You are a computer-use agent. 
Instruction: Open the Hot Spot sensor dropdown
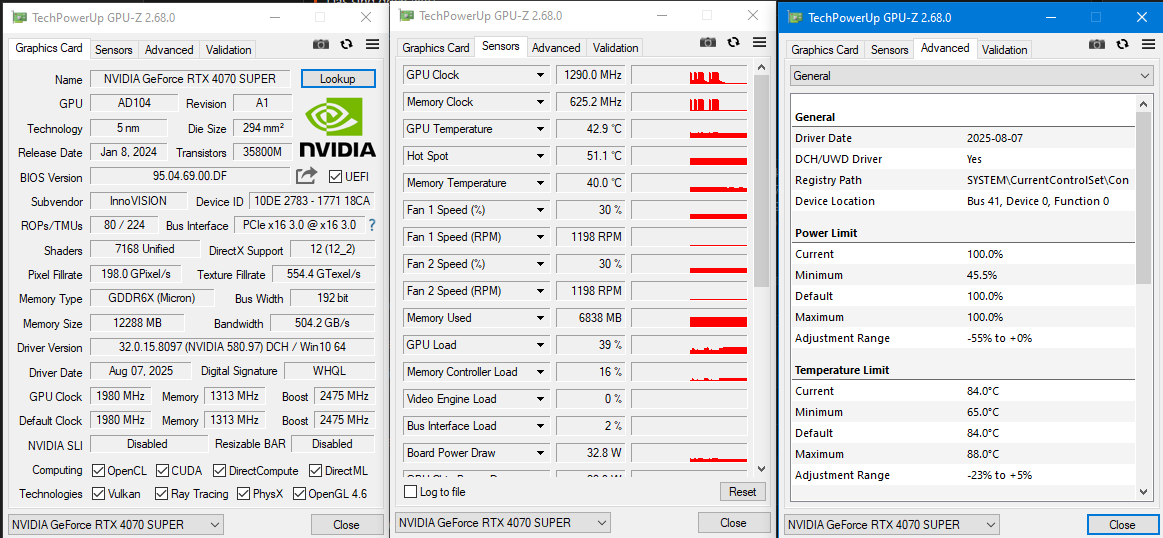pyautogui.click(x=541, y=156)
